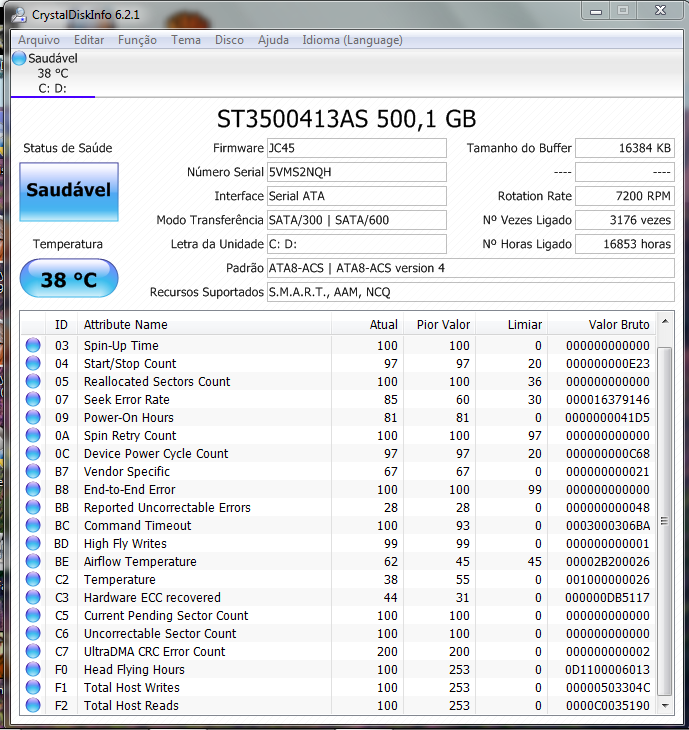Open the Função menu
689x730 pixels.
(x=137, y=40)
